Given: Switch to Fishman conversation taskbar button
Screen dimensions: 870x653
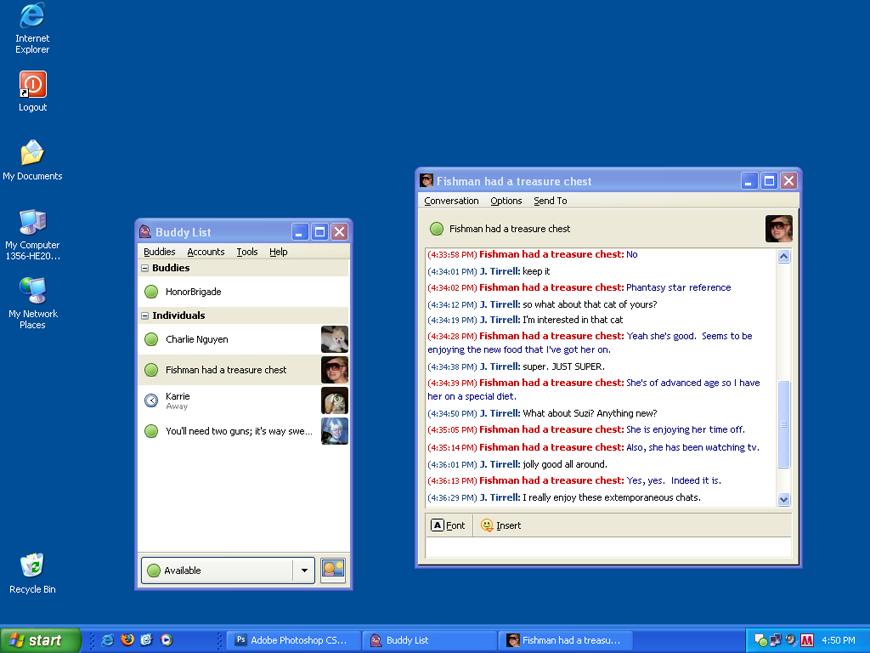Looking at the screenshot, I should [565, 640].
